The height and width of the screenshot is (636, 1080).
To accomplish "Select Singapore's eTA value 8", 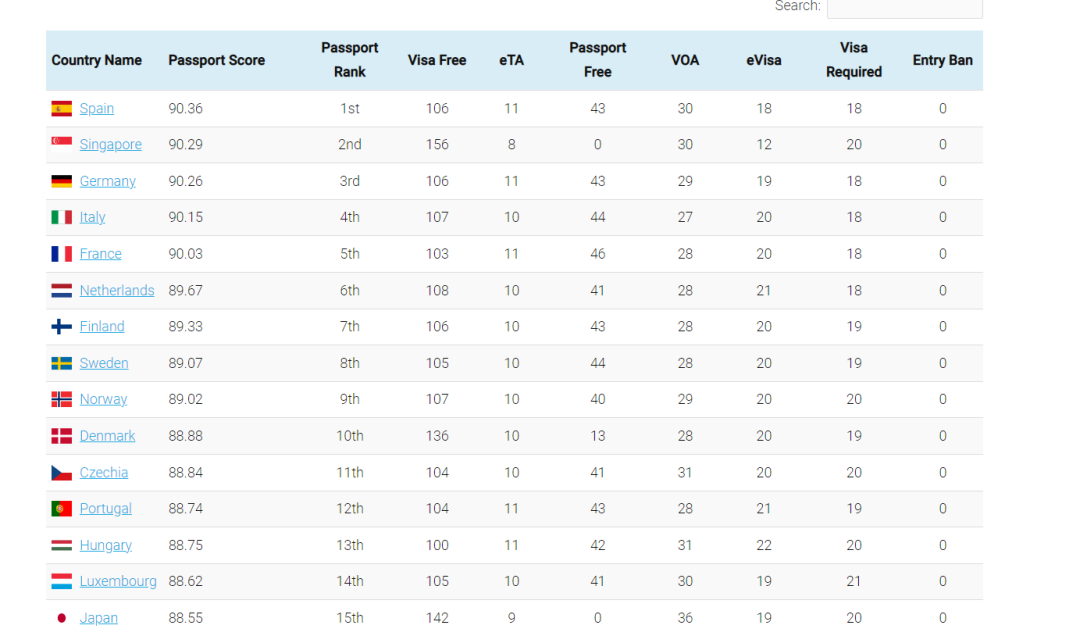I will (x=512, y=145).
